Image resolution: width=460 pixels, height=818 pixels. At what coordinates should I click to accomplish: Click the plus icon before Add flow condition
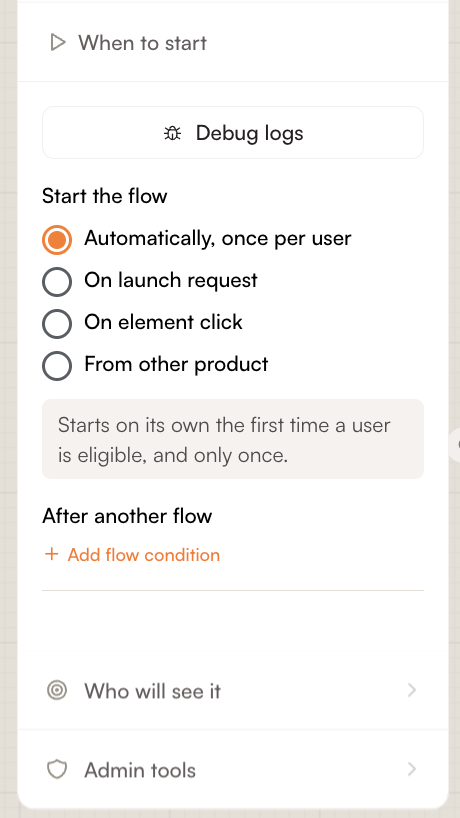pyautogui.click(x=52, y=554)
